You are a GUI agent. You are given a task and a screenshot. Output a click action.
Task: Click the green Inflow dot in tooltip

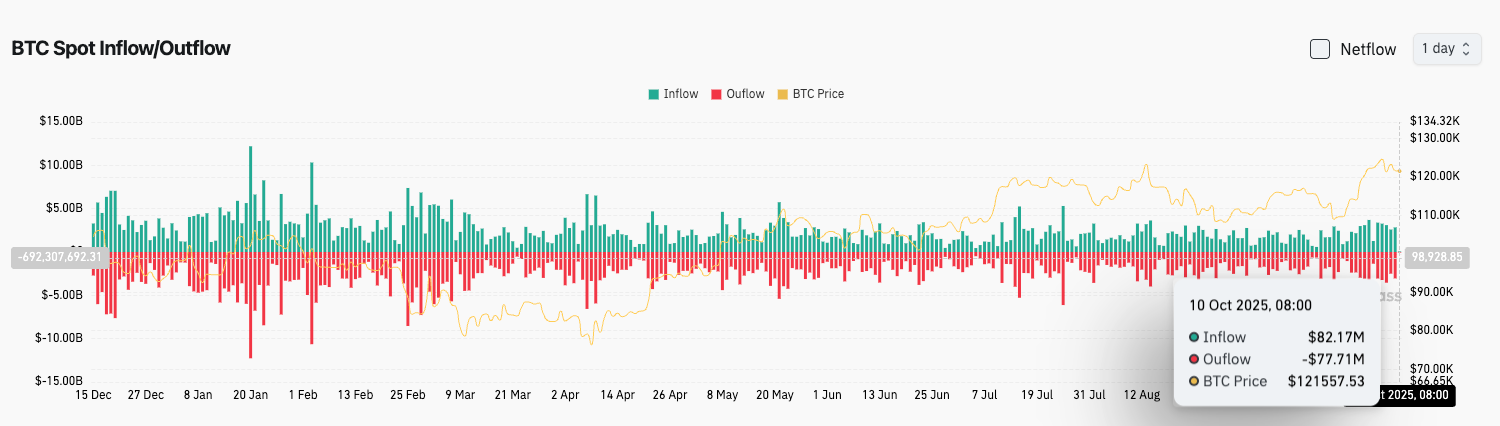coord(1194,337)
